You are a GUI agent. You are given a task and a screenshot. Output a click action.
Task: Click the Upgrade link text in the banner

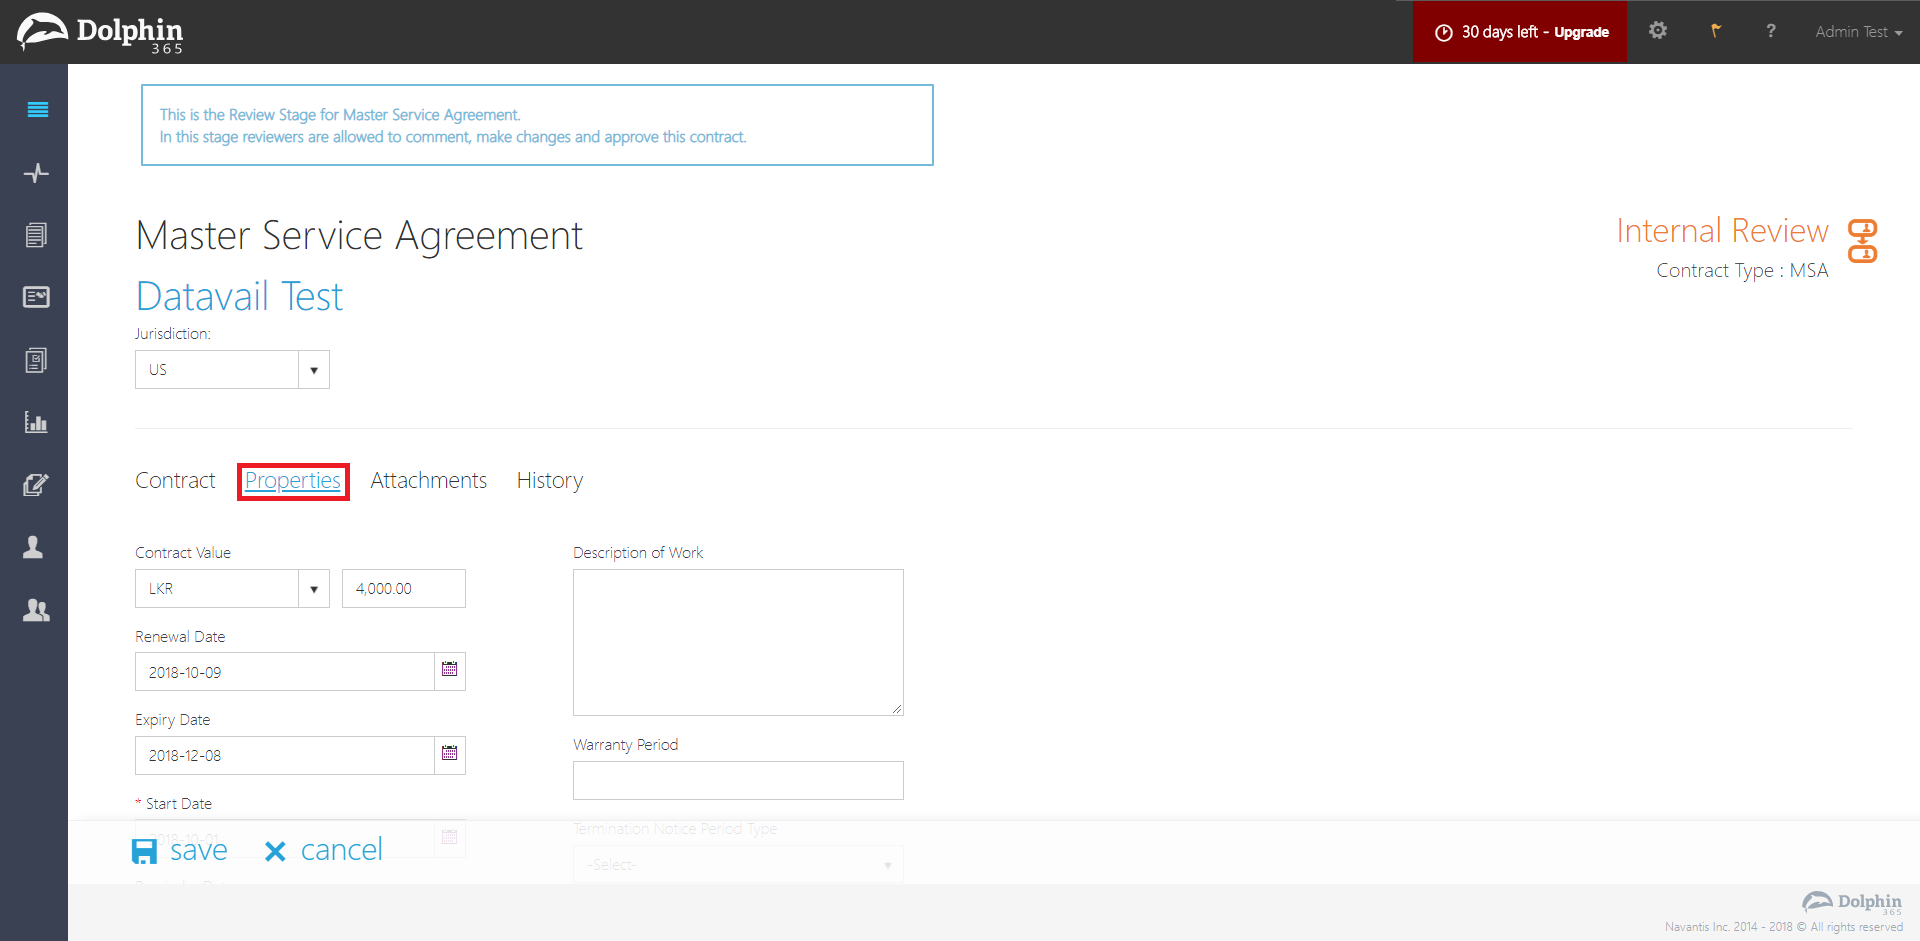[1581, 32]
